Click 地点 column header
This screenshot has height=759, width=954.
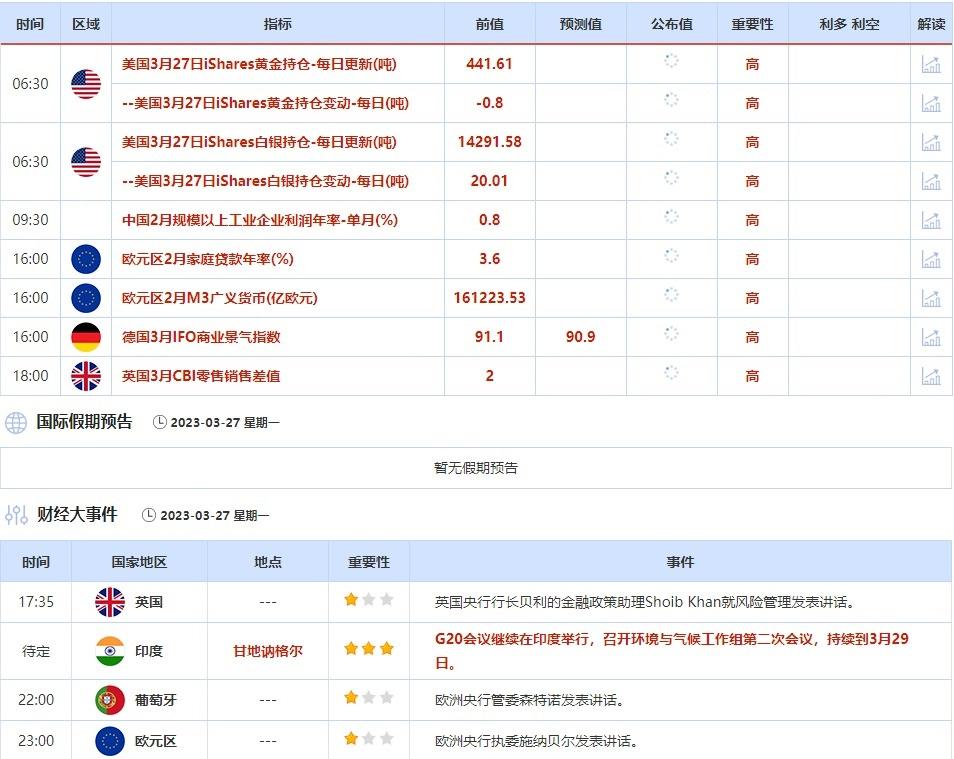pyautogui.click(x=268, y=562)
